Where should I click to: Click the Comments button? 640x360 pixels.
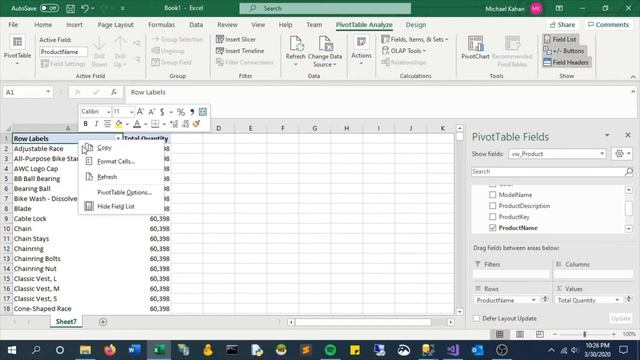608,25
